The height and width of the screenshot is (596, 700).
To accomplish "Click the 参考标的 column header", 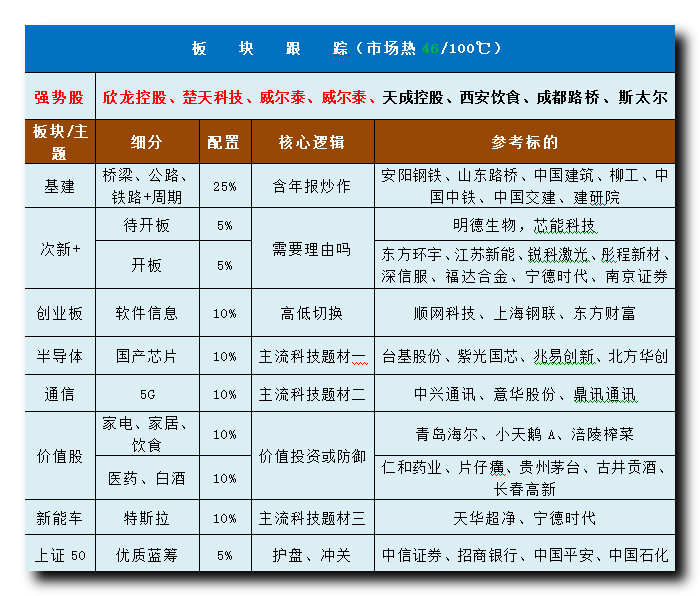I will 524,142.
